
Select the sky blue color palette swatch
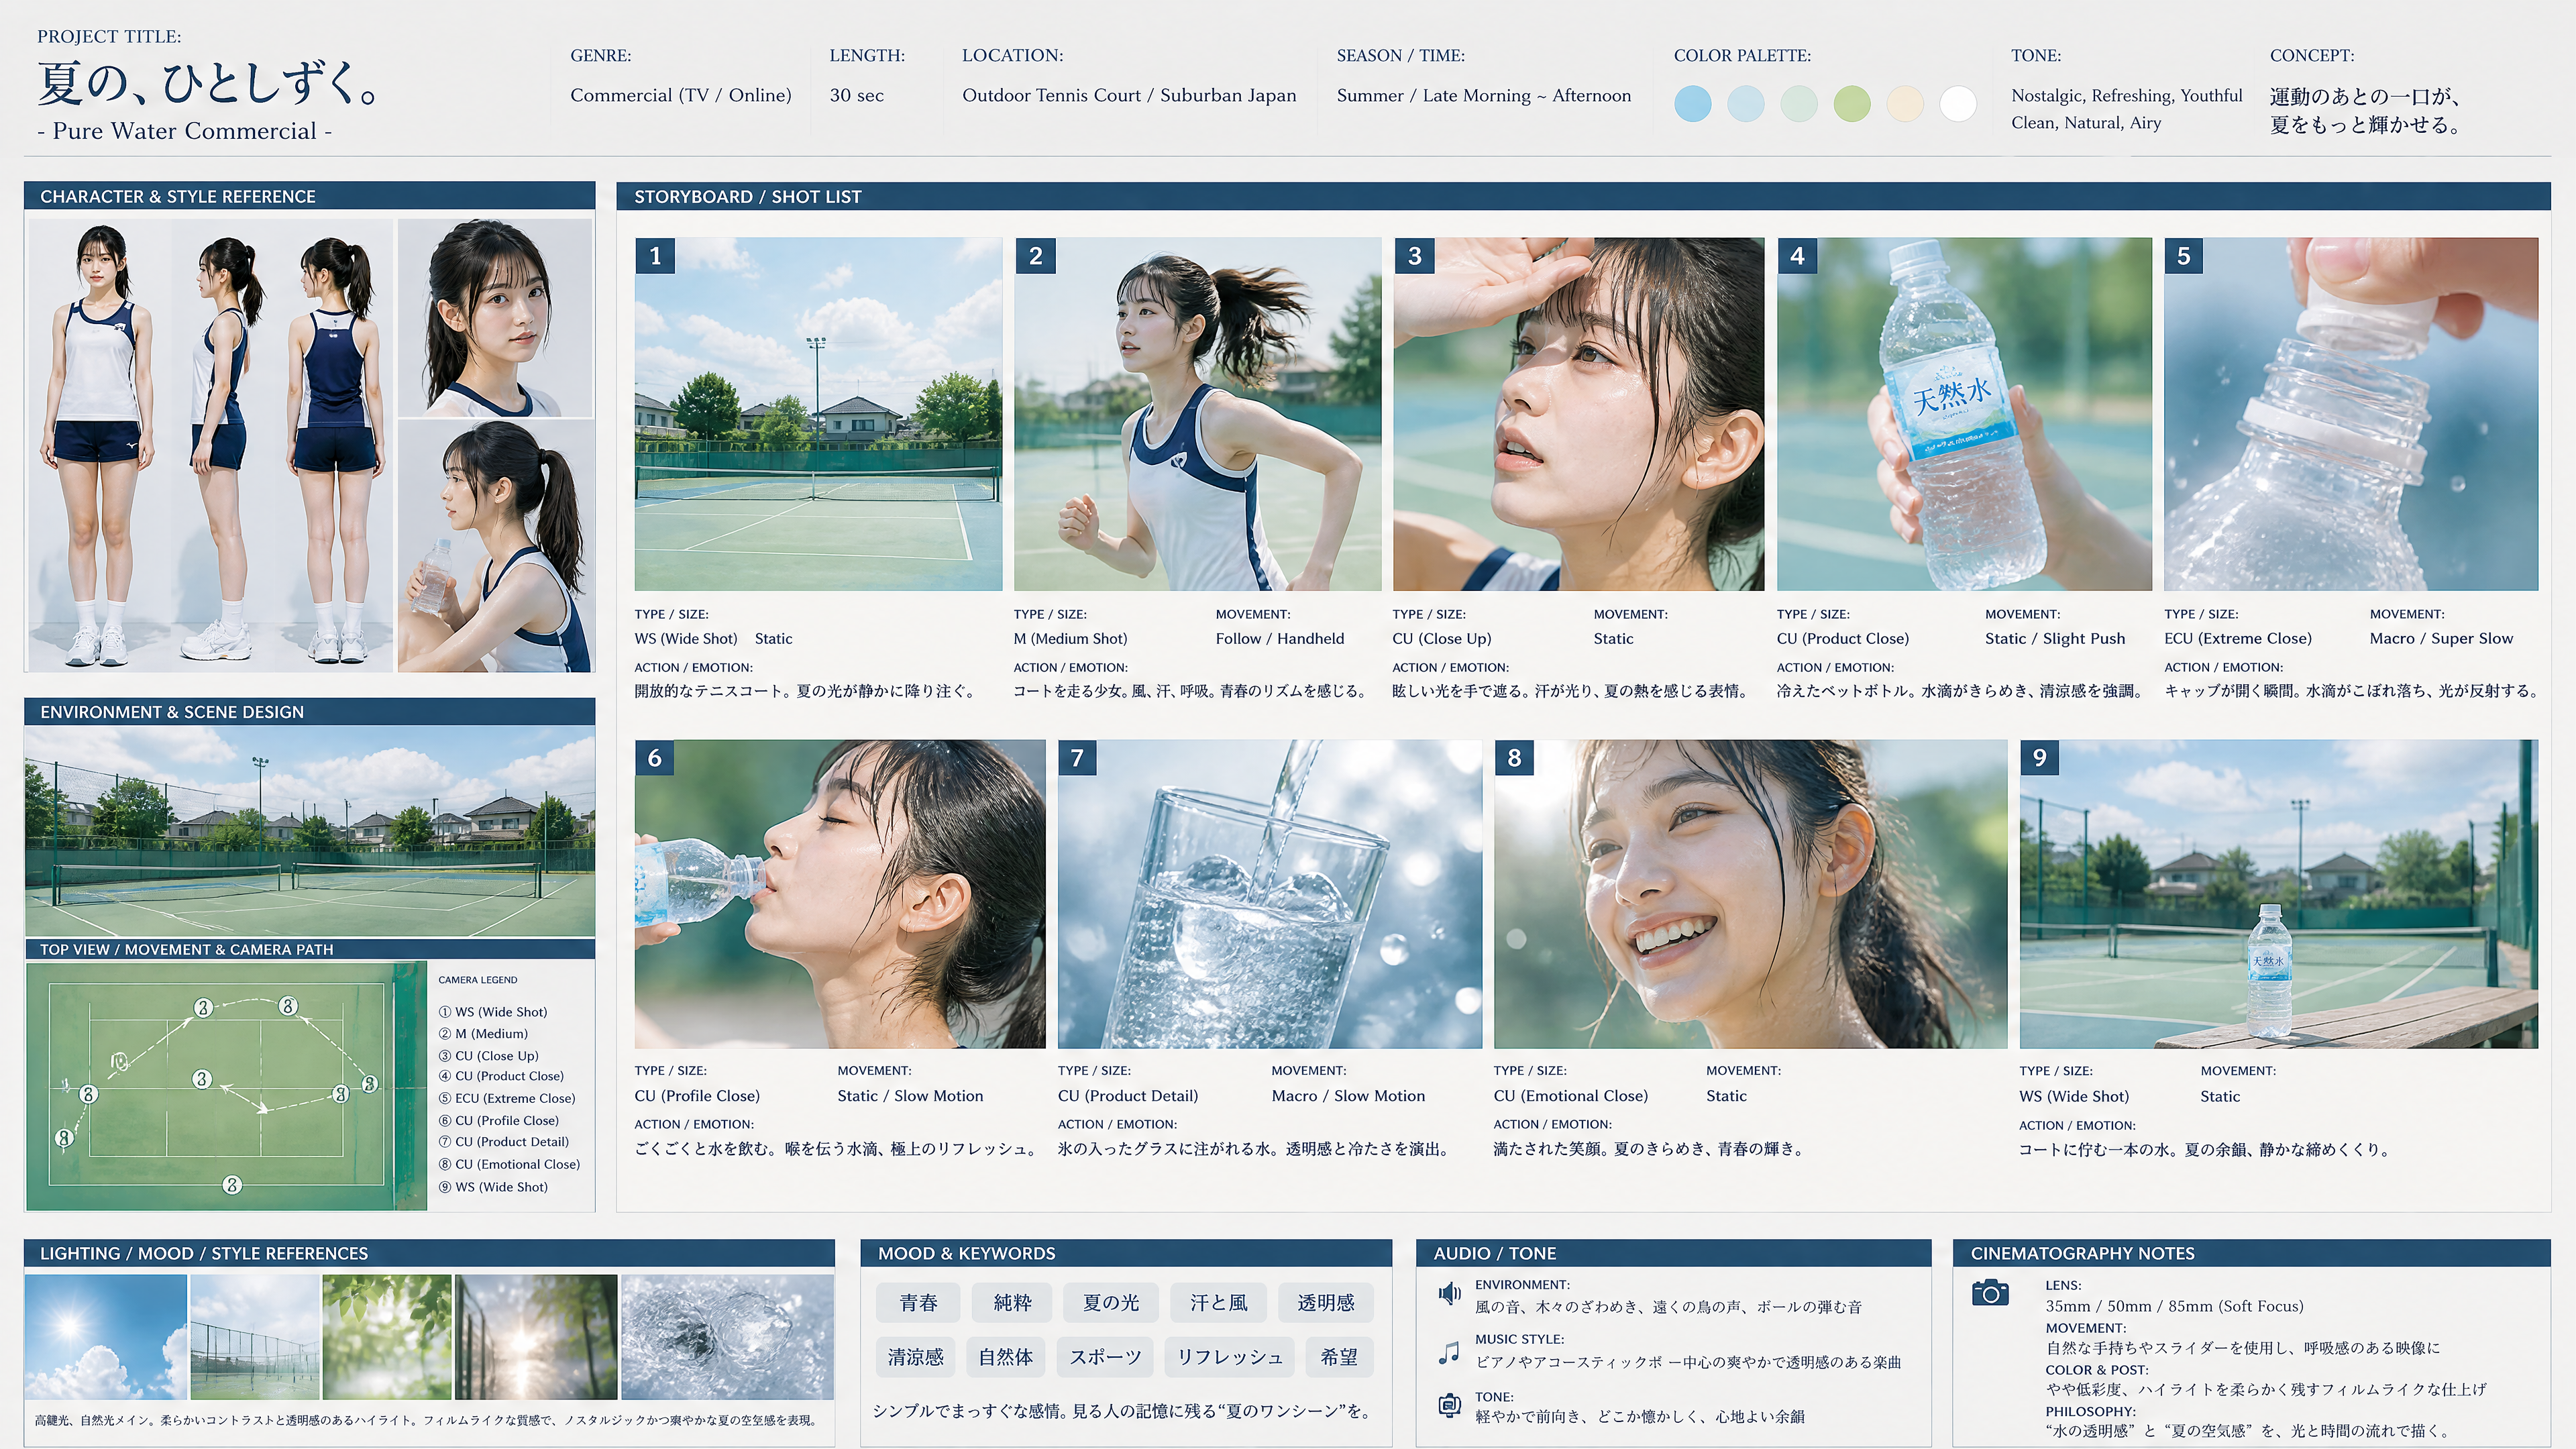coord(1692,103)
